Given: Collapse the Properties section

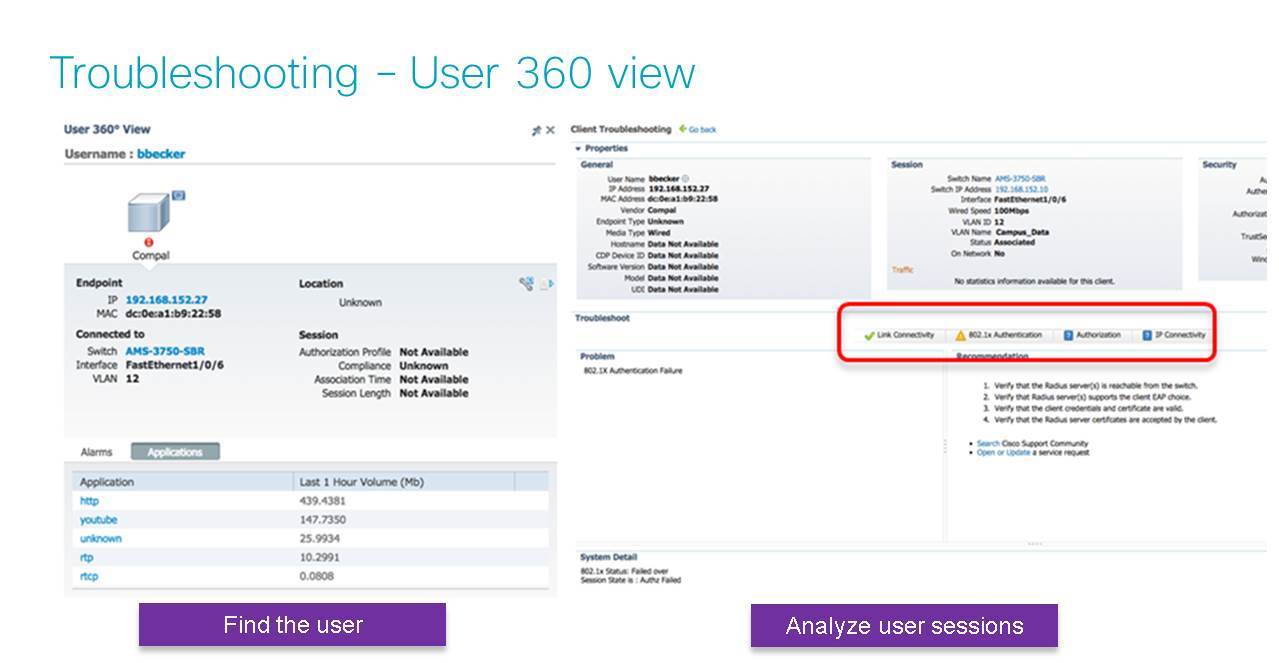Looking at the screenshot, I should (x=578, y=148).
